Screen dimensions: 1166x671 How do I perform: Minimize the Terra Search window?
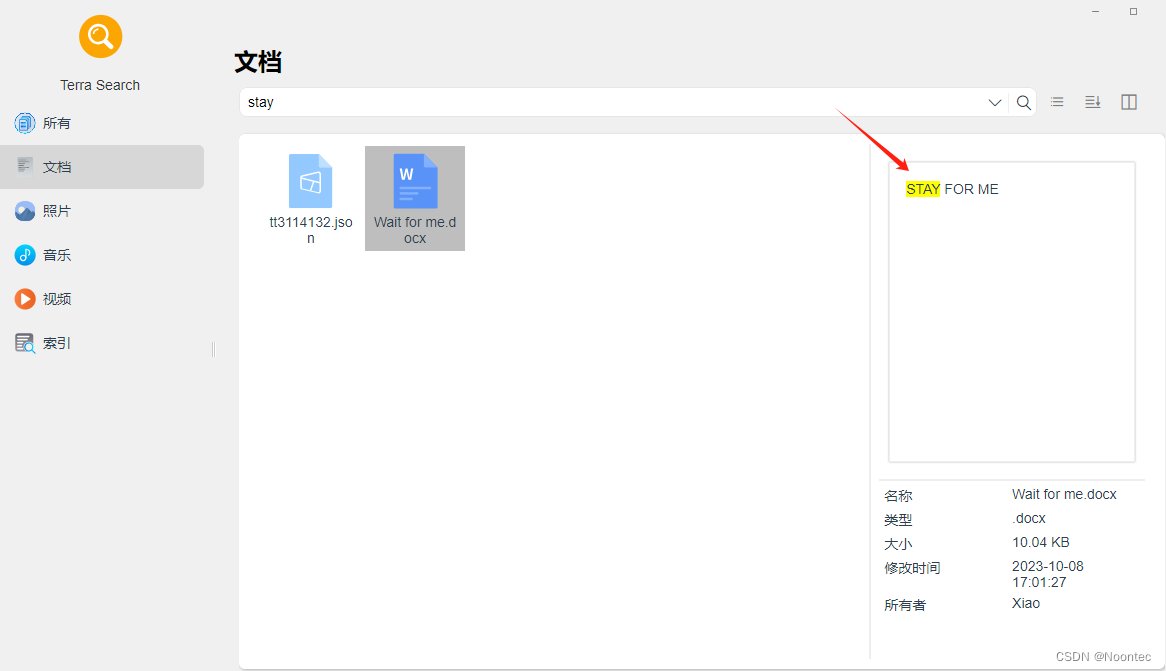pyautogui.click(x=1095, y=11)
